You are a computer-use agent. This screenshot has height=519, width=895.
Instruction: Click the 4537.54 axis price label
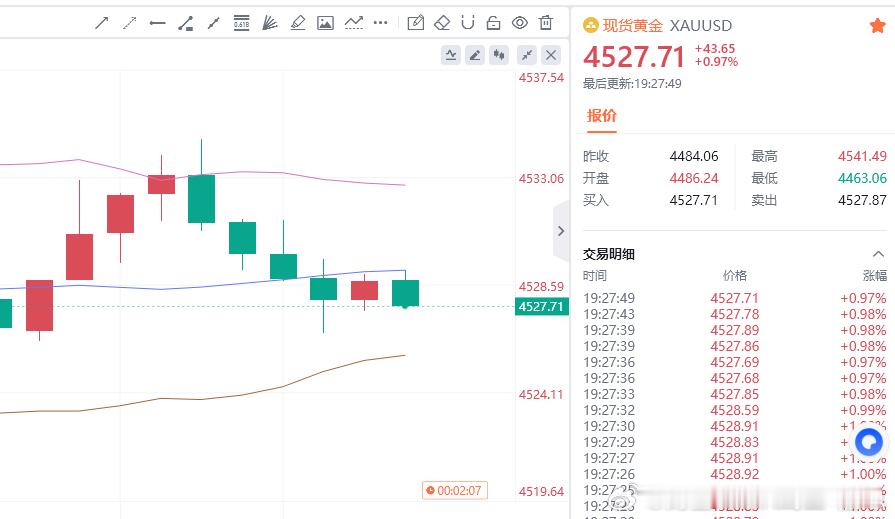[541, 78]
